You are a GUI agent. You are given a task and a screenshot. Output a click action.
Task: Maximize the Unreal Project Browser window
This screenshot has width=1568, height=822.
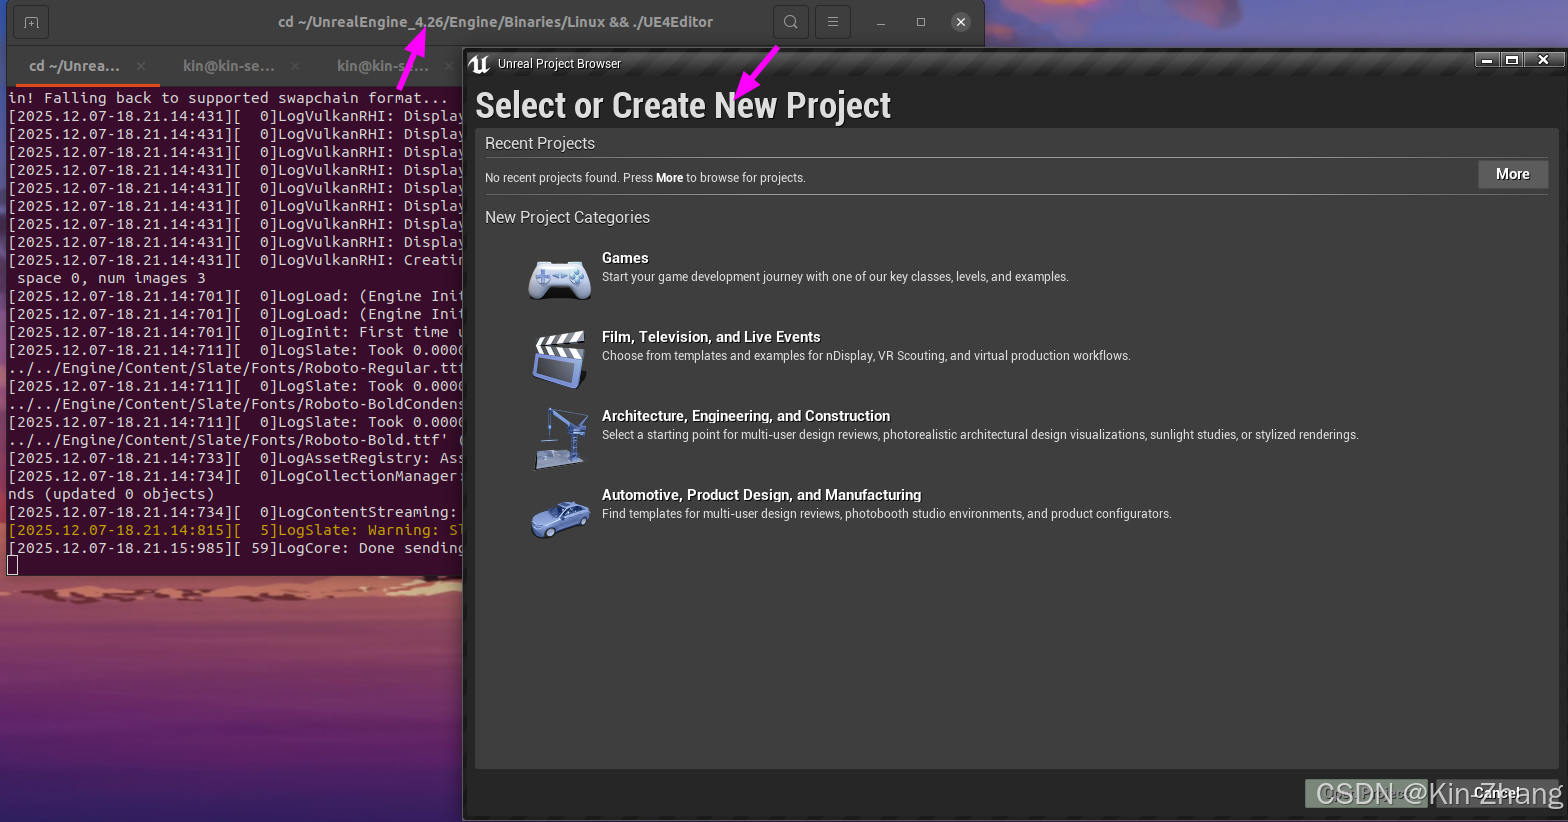(1512, 60)
